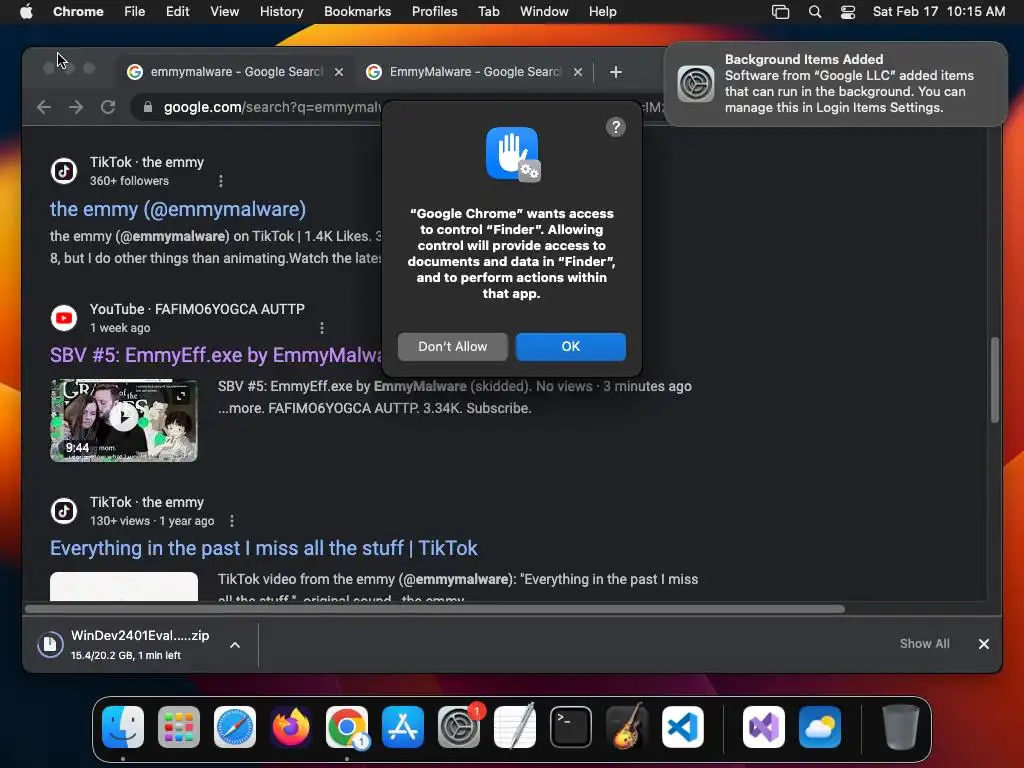This screenshot has width=1024, height=768.
Task: Close the emmymalware search tab
Action: 339,72
